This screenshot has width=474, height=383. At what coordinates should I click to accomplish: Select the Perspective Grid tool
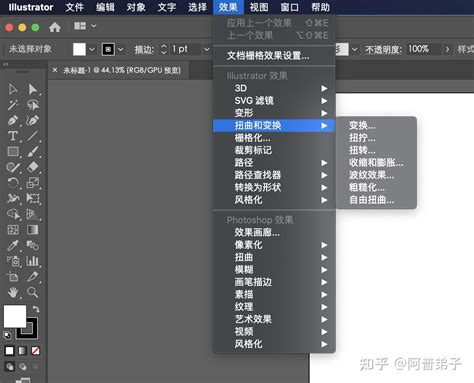point(33,214)
